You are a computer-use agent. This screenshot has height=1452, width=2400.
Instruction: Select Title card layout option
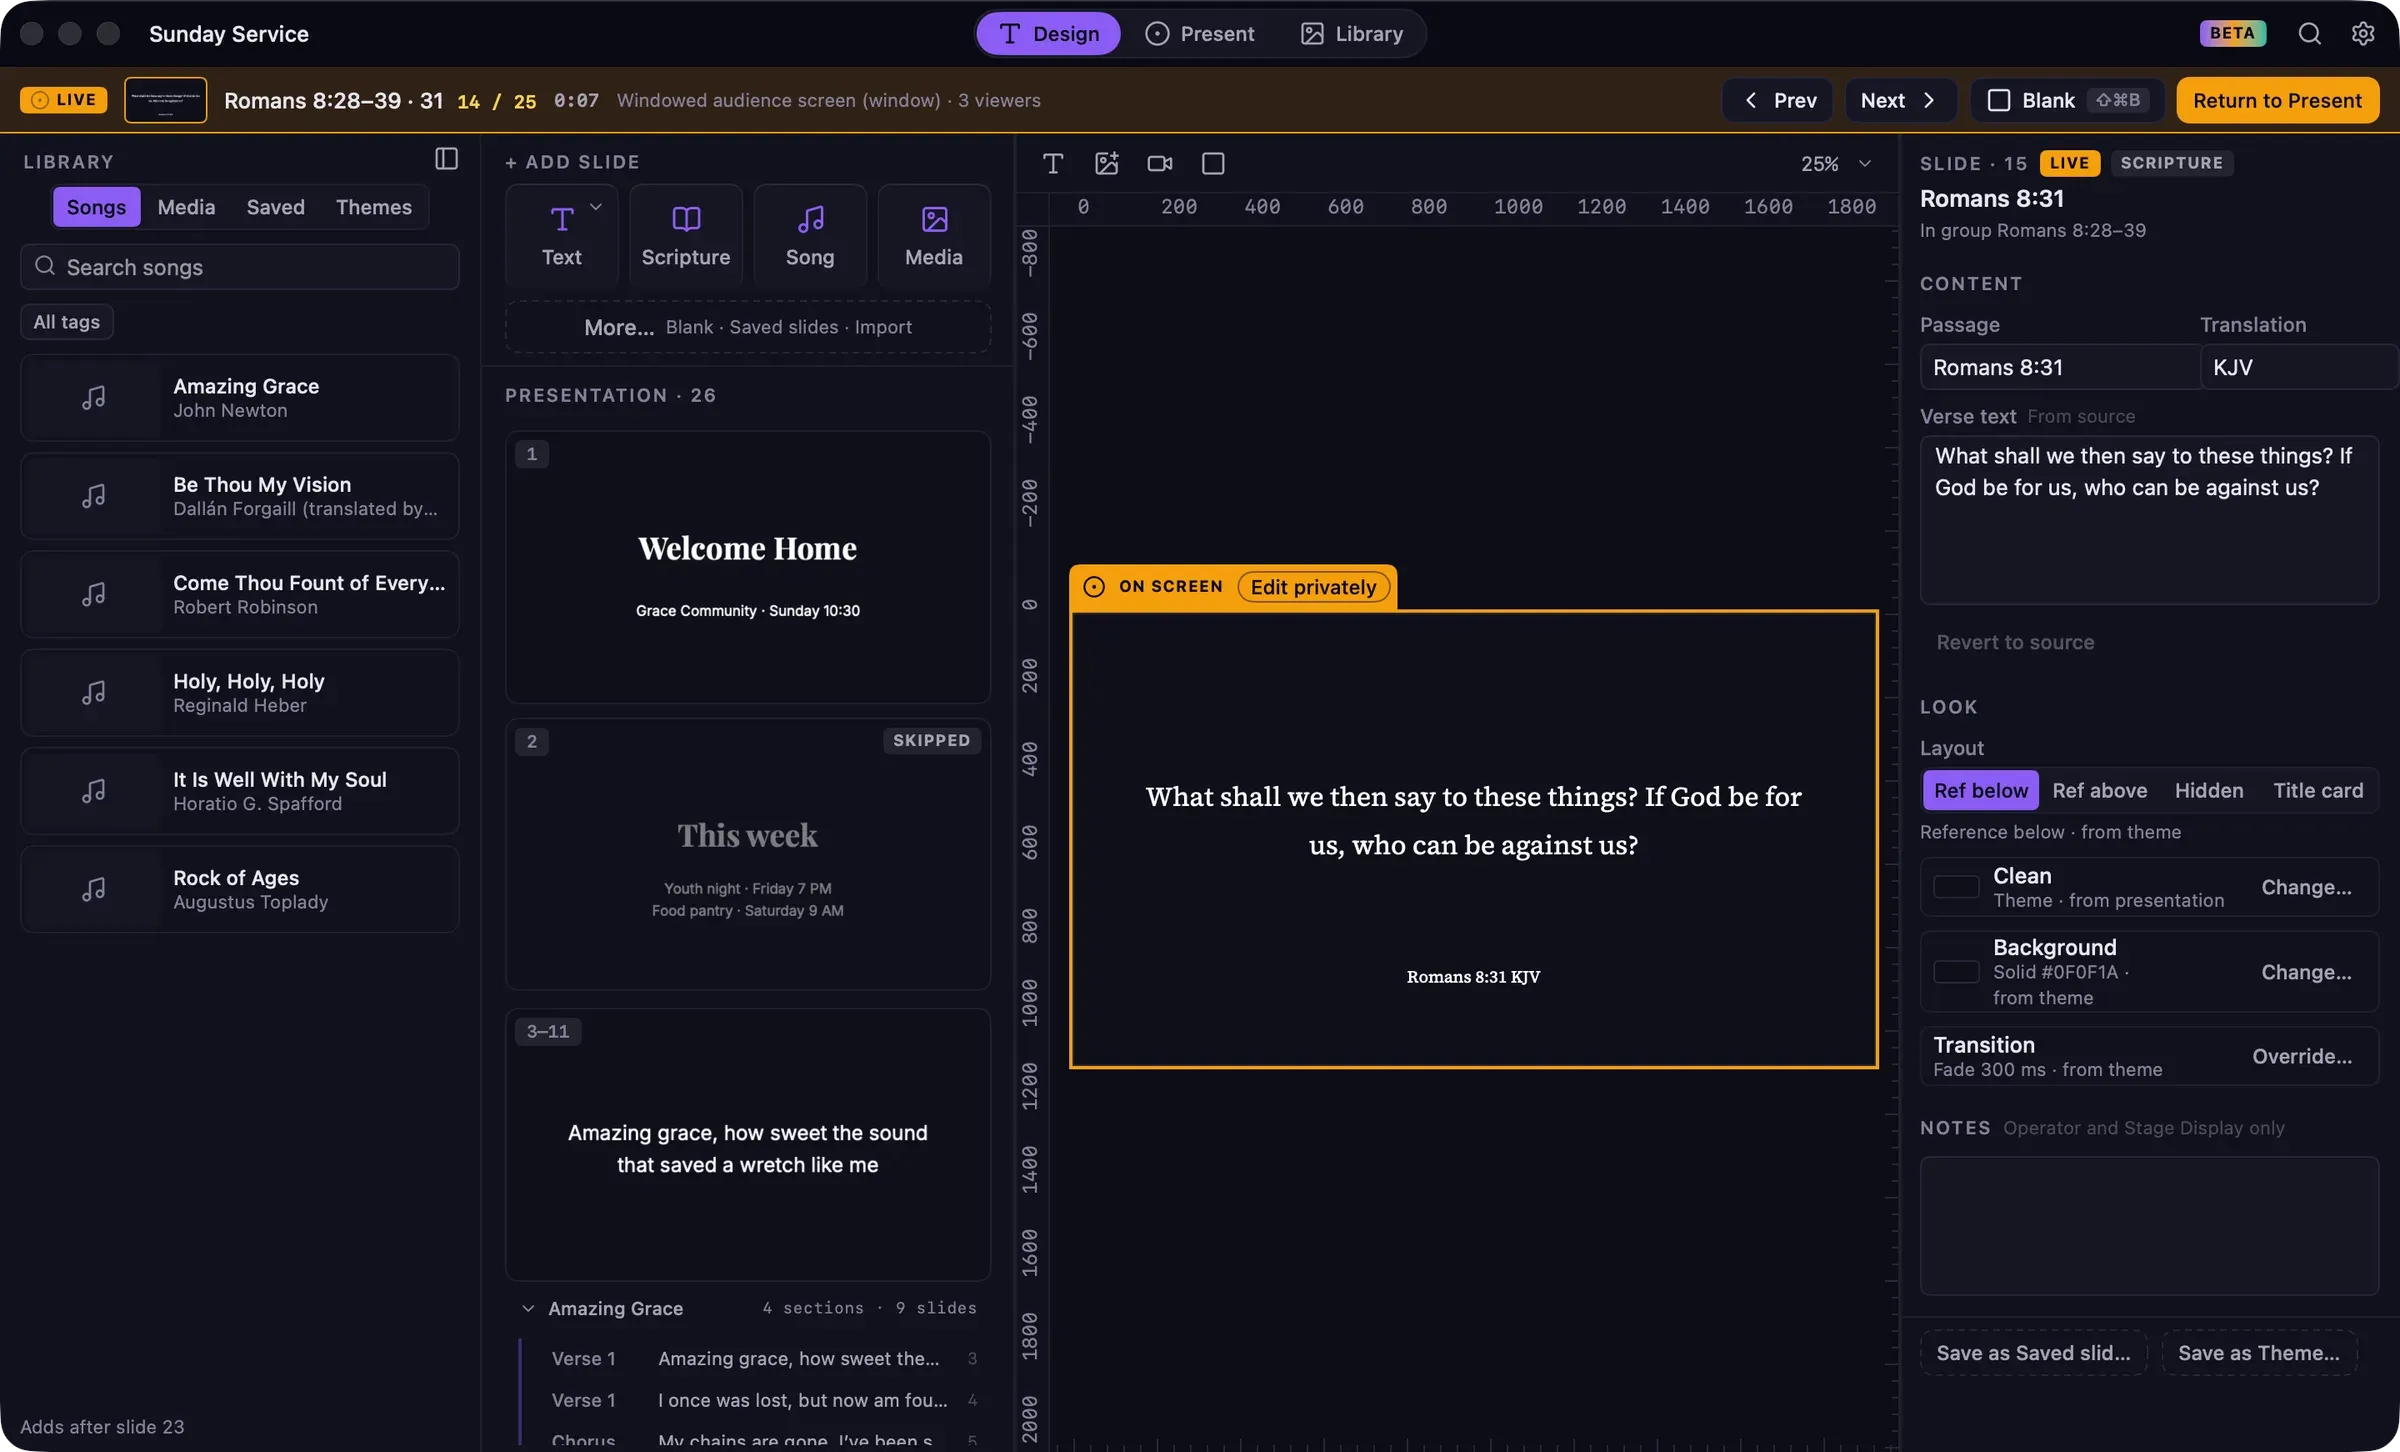[x=2318, y=790]
